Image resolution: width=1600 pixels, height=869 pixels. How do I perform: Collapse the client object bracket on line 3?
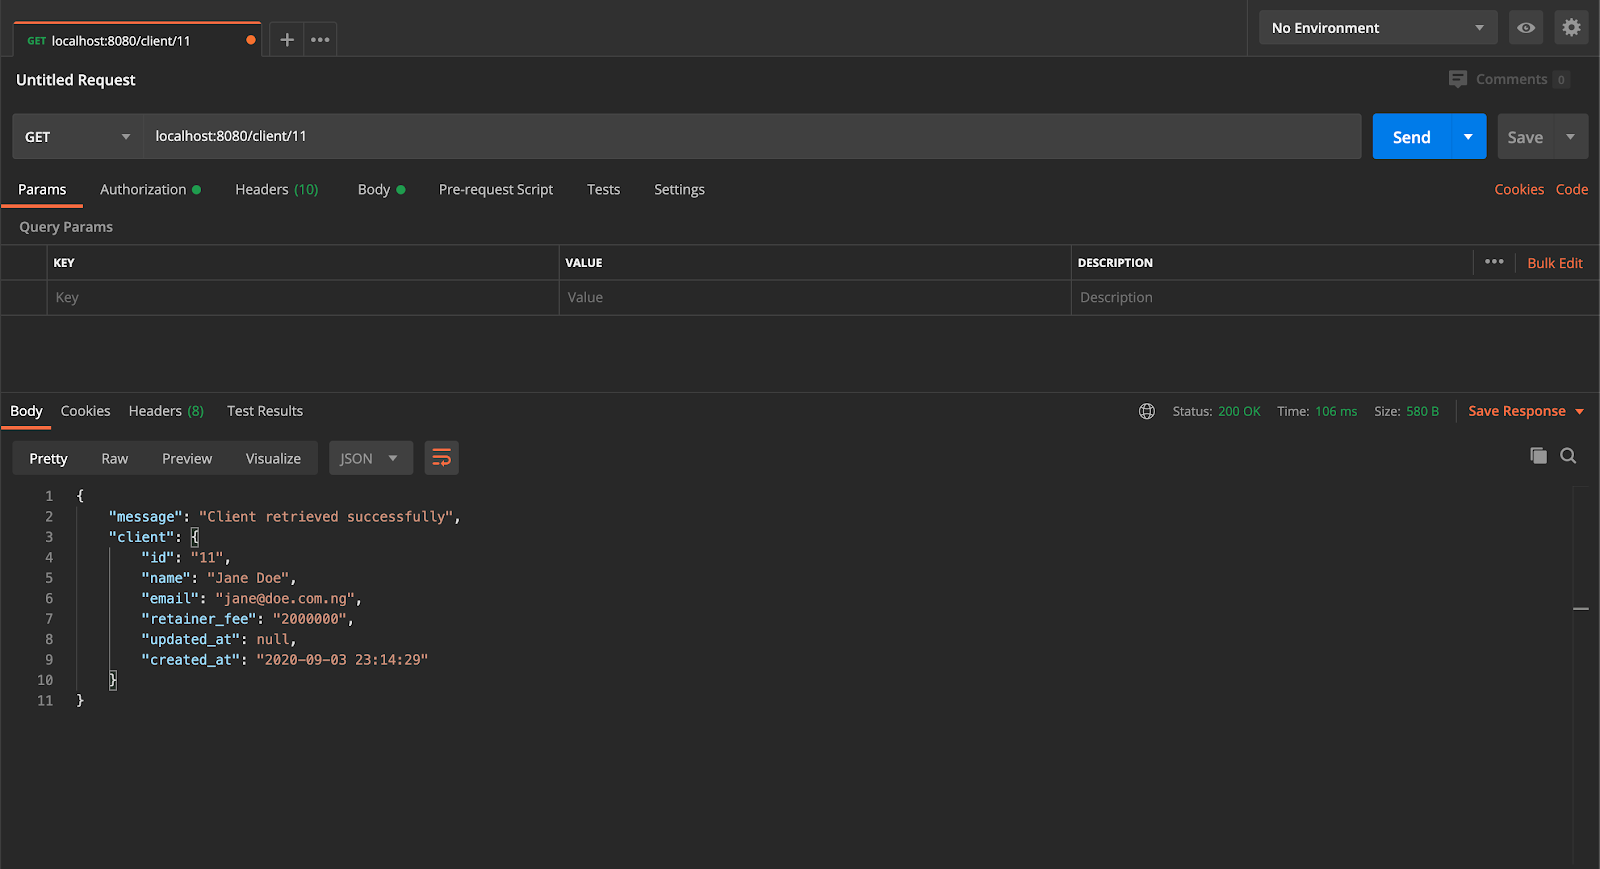(195, 537)
